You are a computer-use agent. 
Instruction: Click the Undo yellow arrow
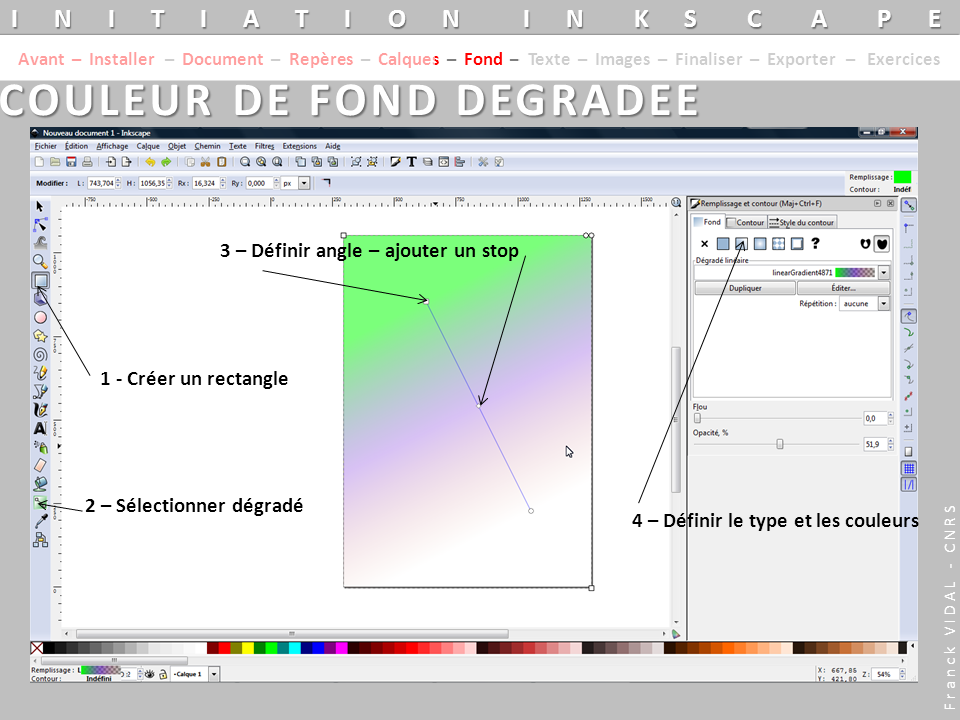[x=150, y=162]
